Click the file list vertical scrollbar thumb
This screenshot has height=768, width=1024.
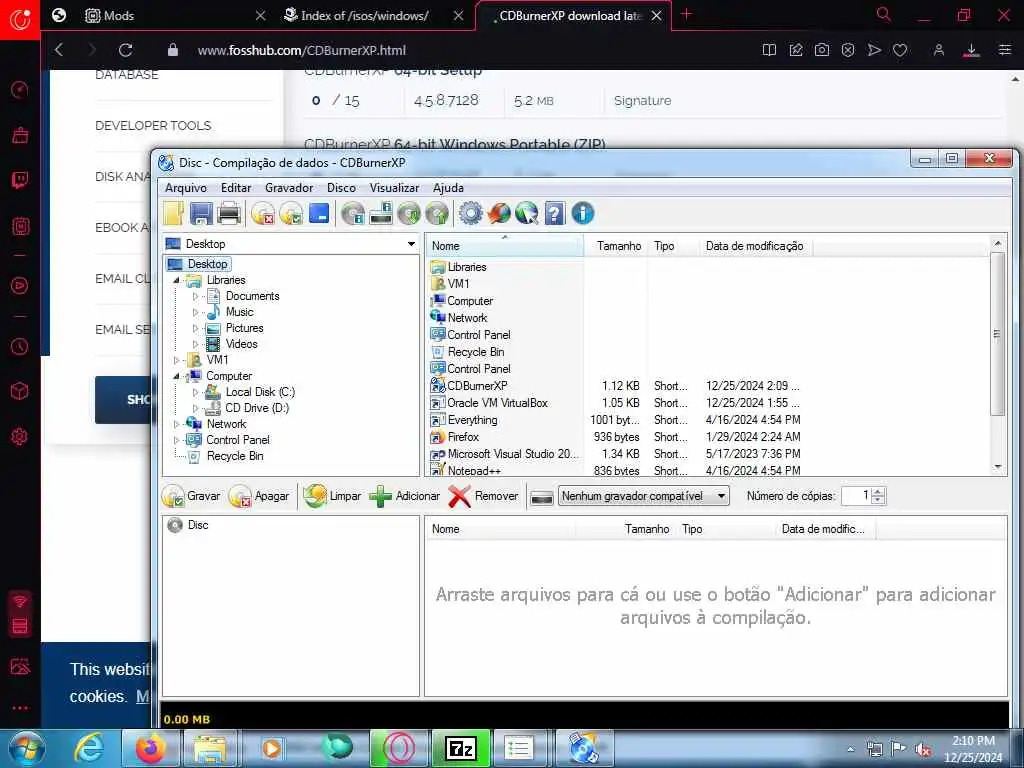[x=997, y=334]
